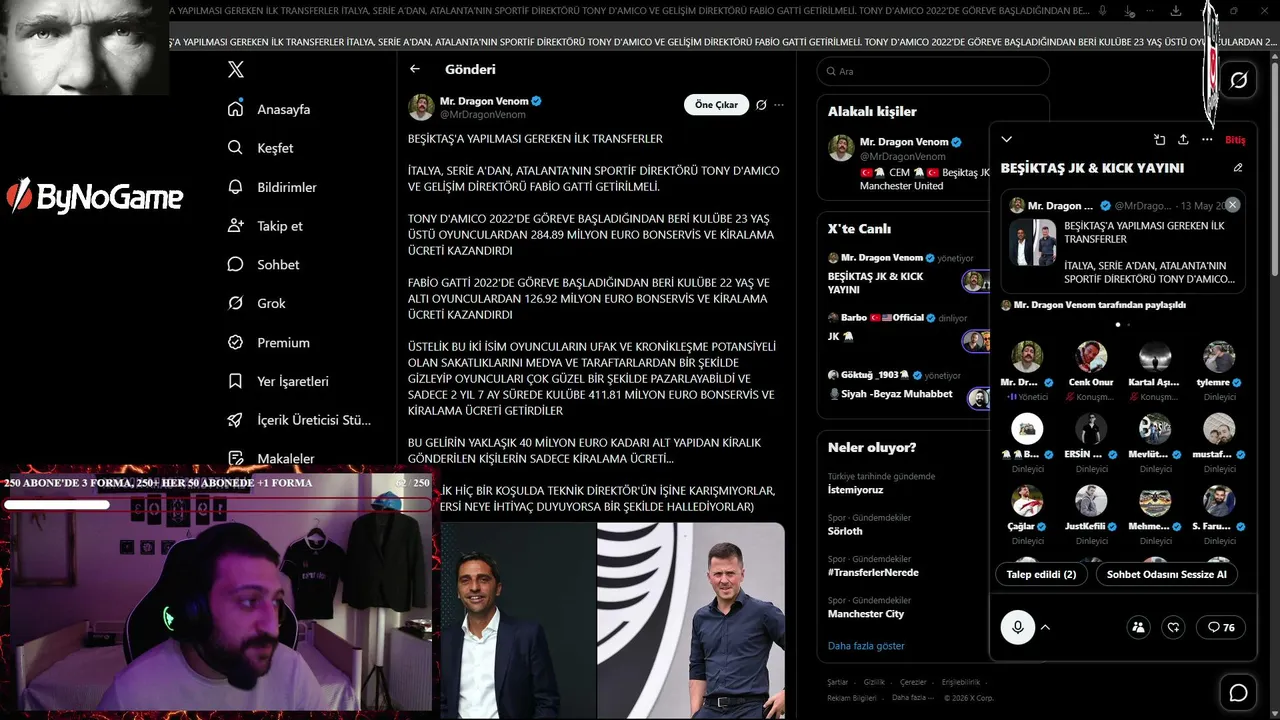Click the share icon in space header
Viewport: 1280px width, 720px height.
tap(1183, 140)
